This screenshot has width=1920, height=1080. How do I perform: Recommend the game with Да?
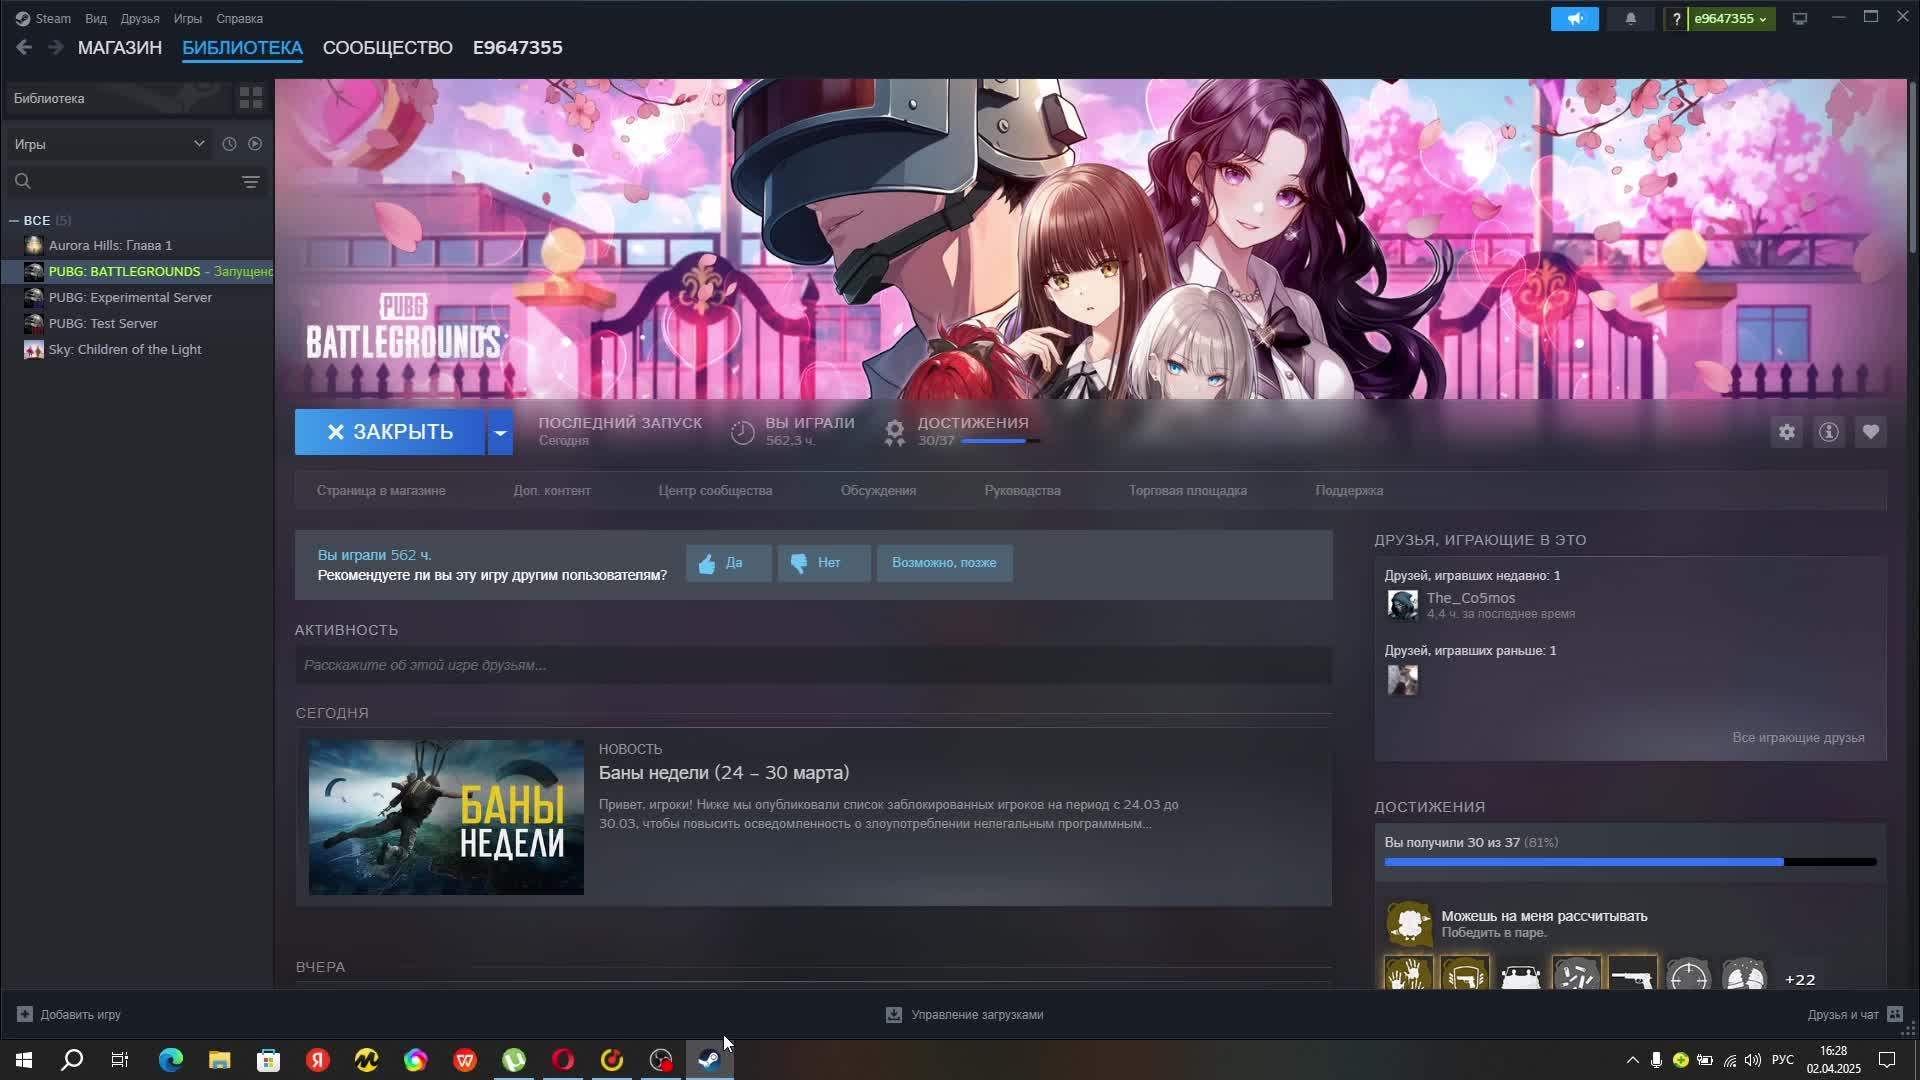pyautogui.click(x=728, y=563)
